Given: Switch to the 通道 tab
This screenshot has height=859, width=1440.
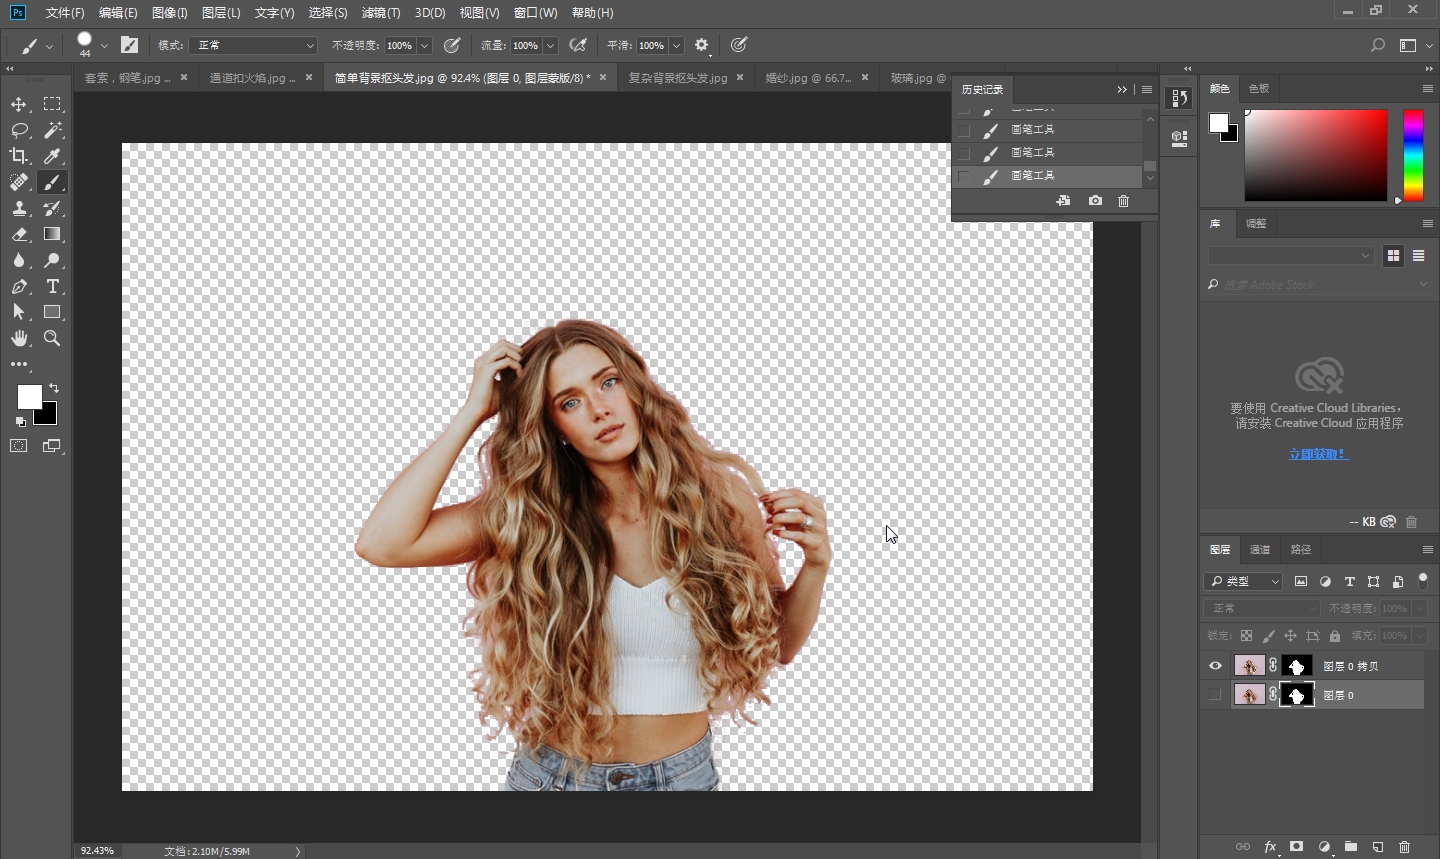Looking at the screenshot, I should pos(1260,549).
